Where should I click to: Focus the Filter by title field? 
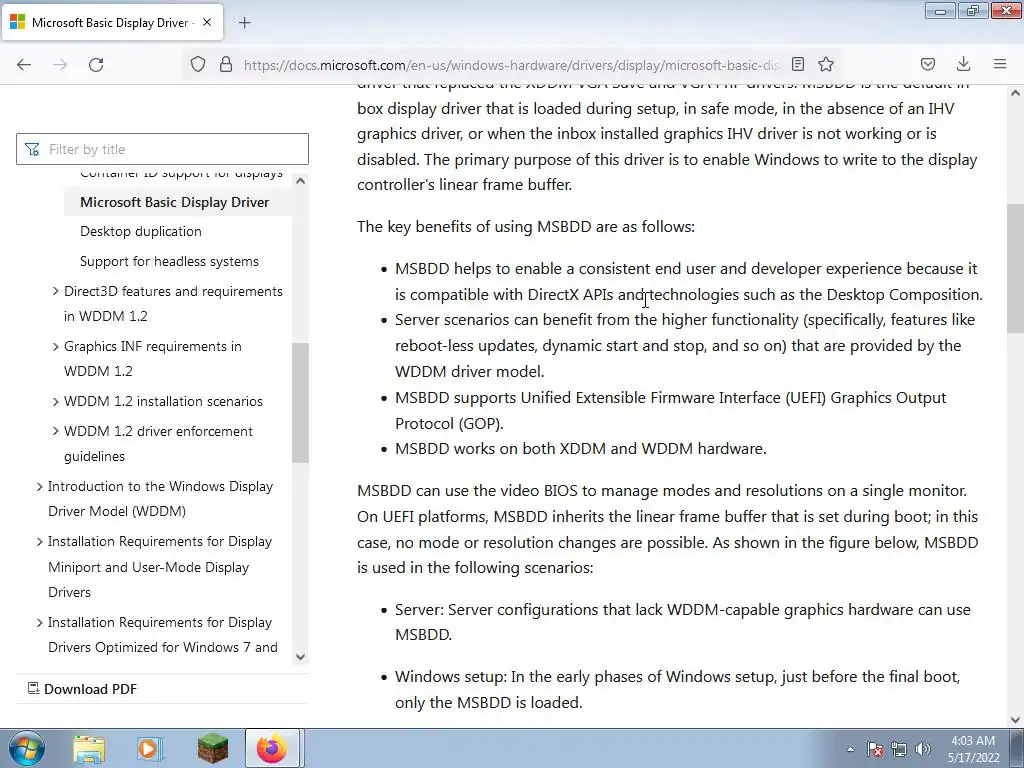coord(162,149)
